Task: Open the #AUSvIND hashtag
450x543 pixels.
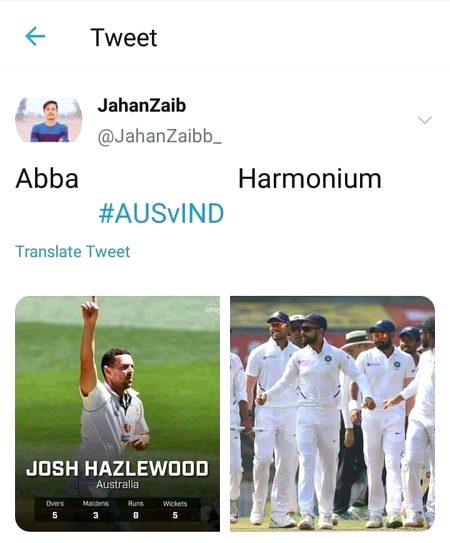Action: (x=161, y=213)
